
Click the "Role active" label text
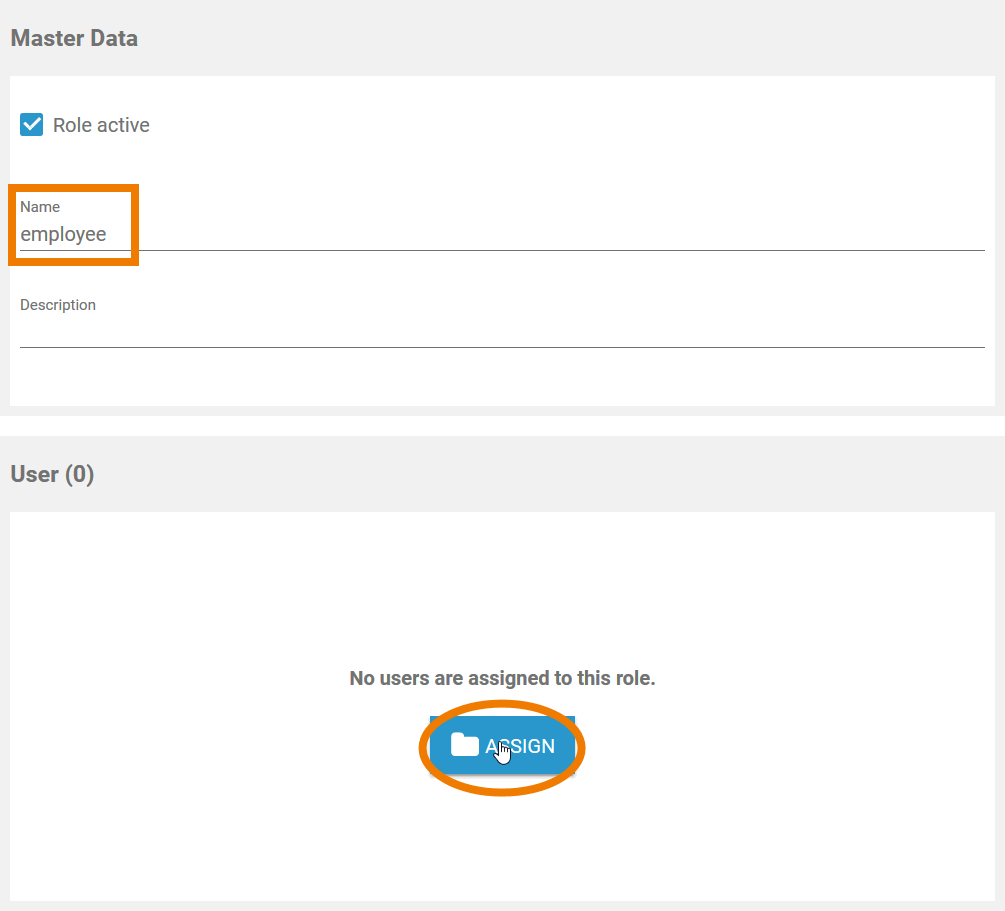click(x=101, y=125)
